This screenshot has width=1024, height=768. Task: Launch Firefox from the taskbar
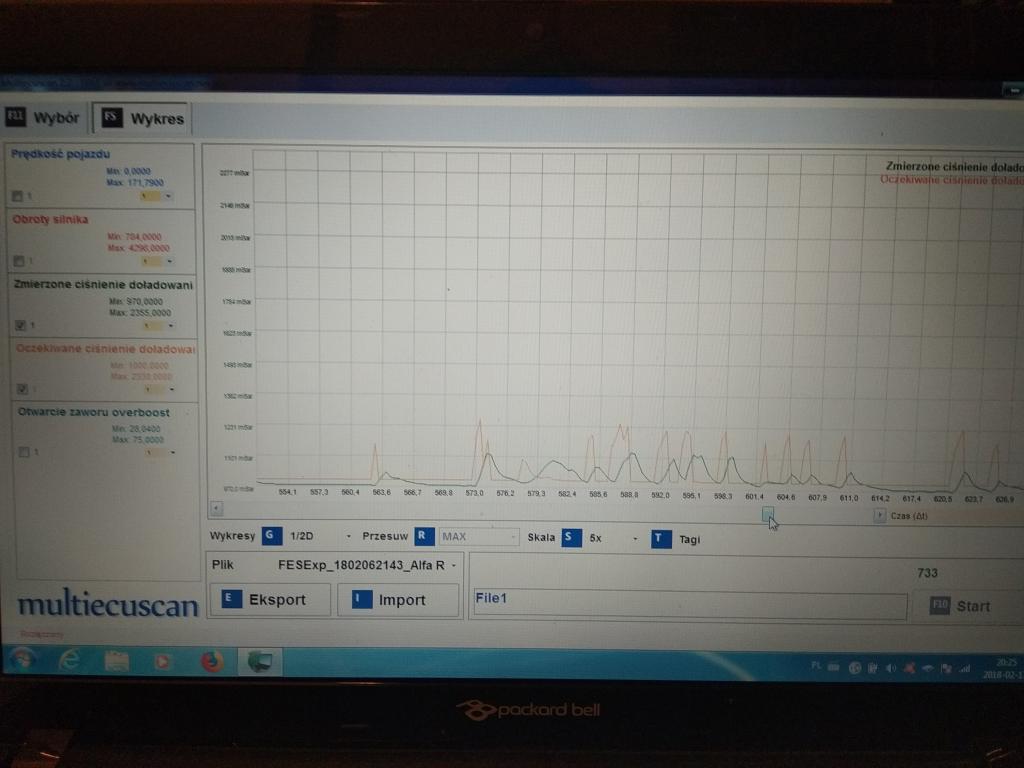211,662
